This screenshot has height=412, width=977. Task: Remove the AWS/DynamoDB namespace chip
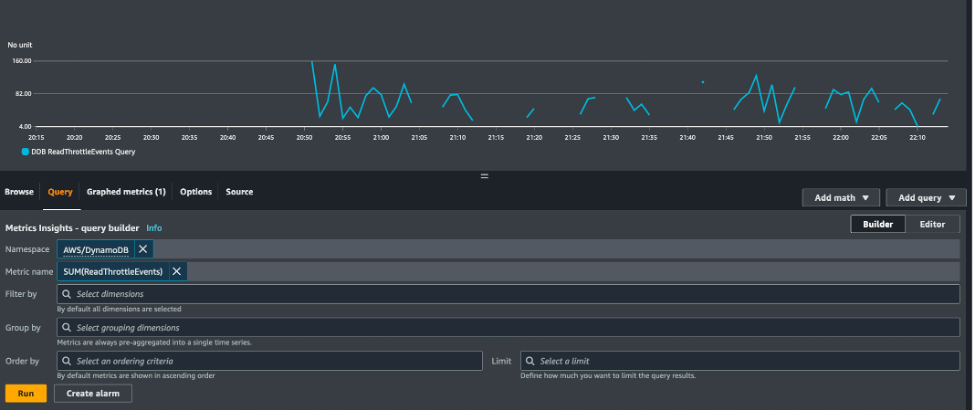[x=143, y=249]
